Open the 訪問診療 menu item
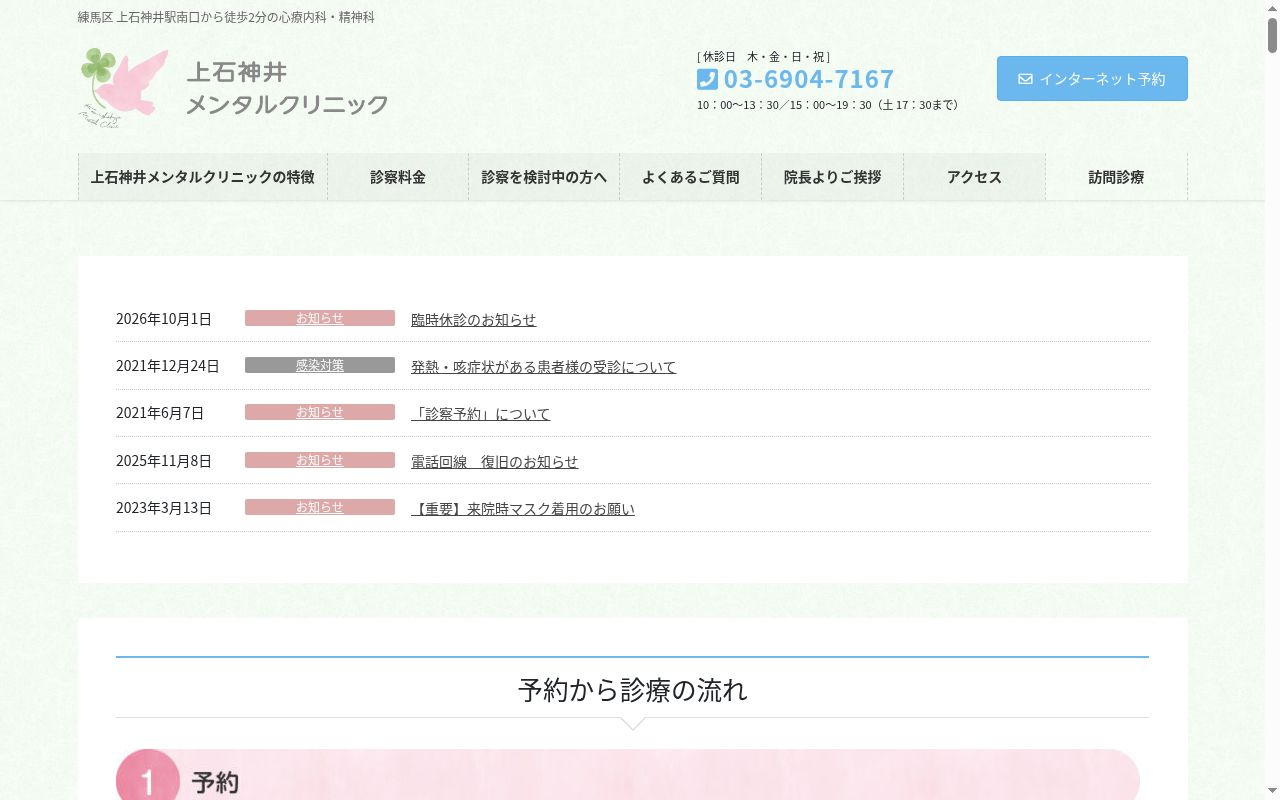Image resolution: width=1280 pixels, height=800 pixels. 1117,177
